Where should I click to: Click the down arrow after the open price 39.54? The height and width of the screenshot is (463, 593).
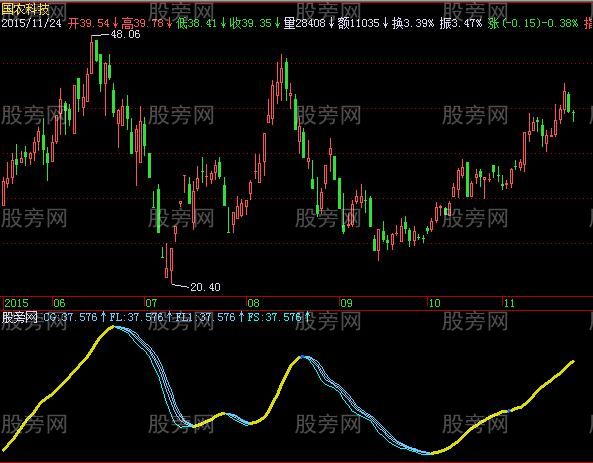click(x=115, y=23)
